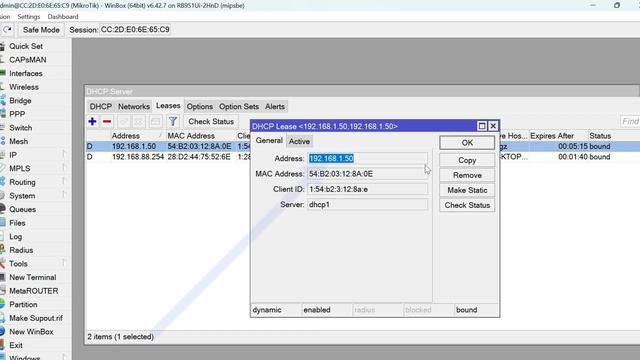This screenshot has height=360, width=640.
Task: Click Check Status in DHCP Lease dialog
Action: (x=467, y=205)
